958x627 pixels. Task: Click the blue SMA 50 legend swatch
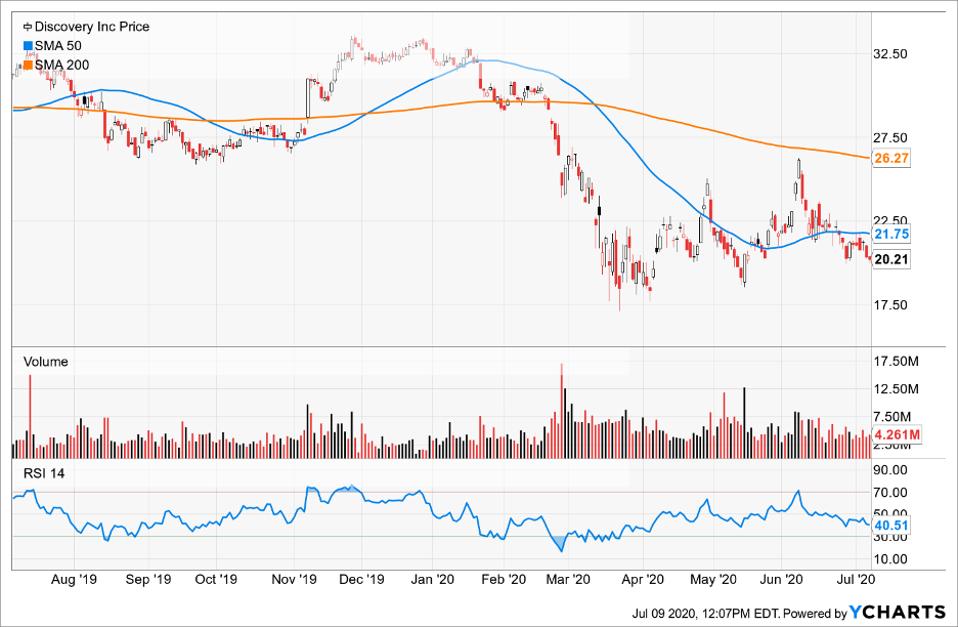pos(27,46)
